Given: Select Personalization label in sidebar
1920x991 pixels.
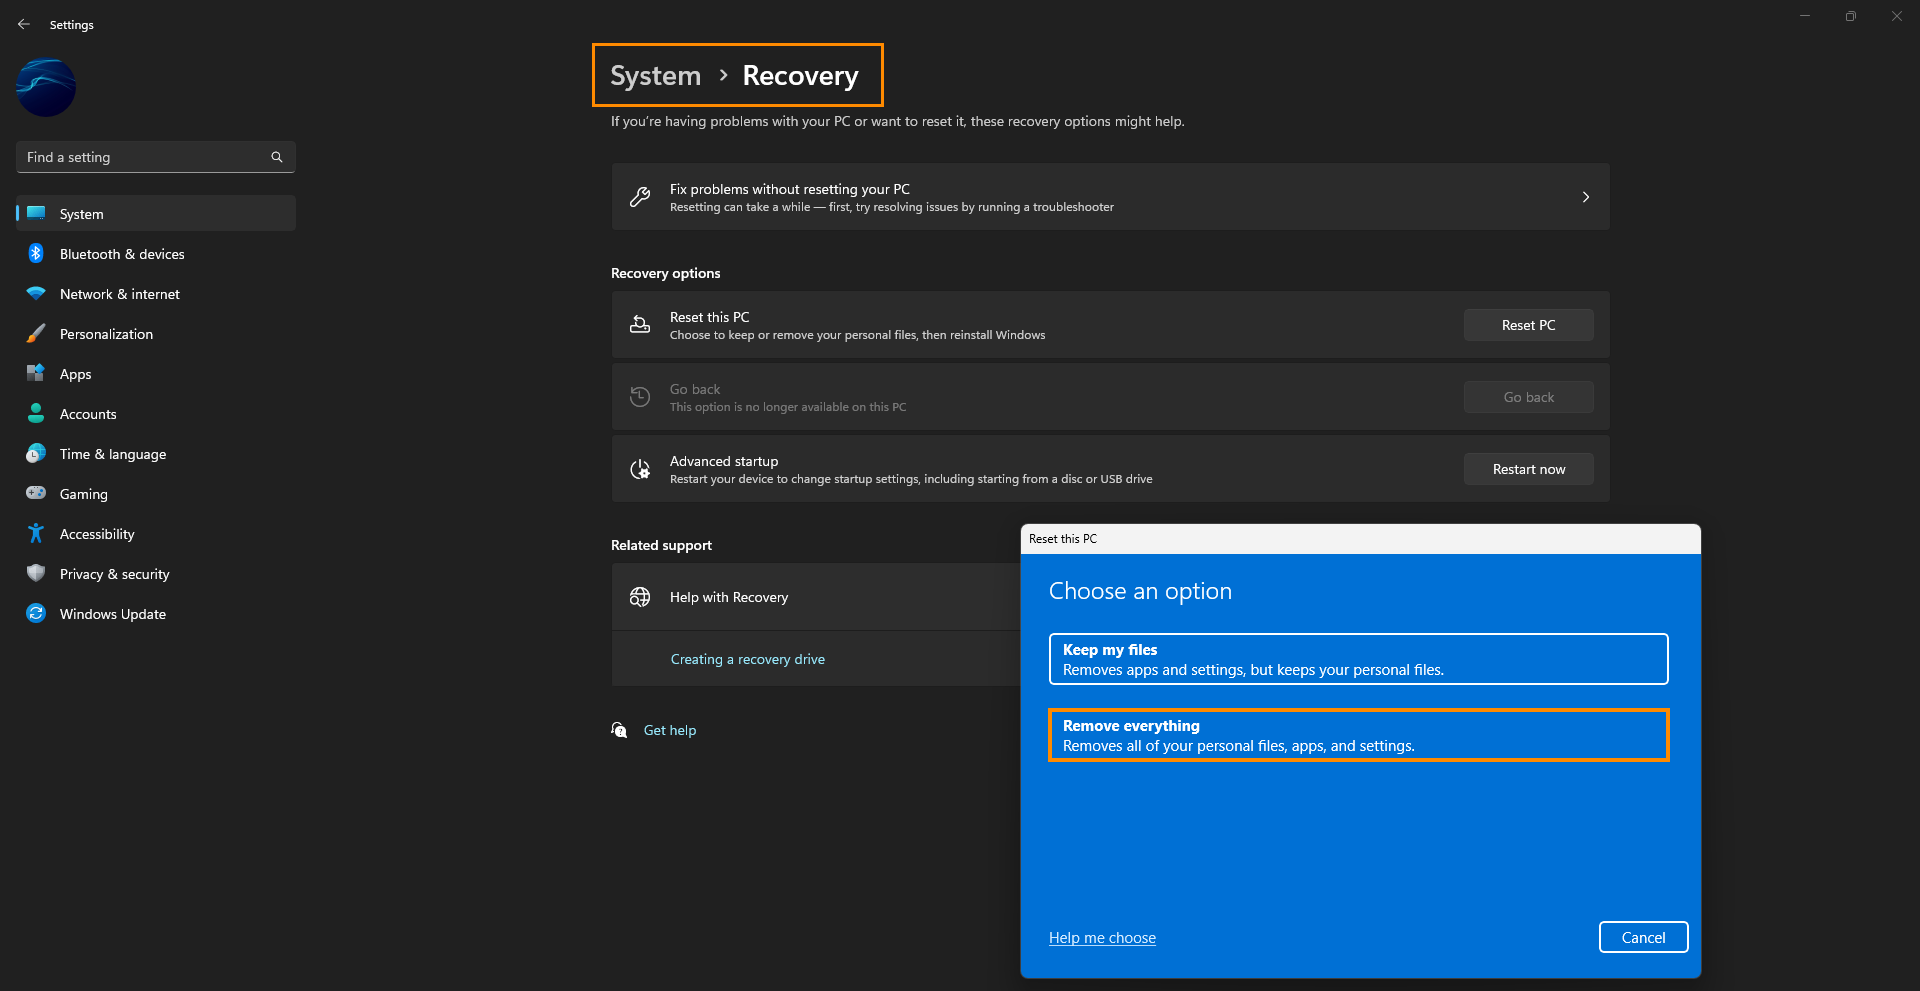Looking at the screenshot, I should (106, 334).
